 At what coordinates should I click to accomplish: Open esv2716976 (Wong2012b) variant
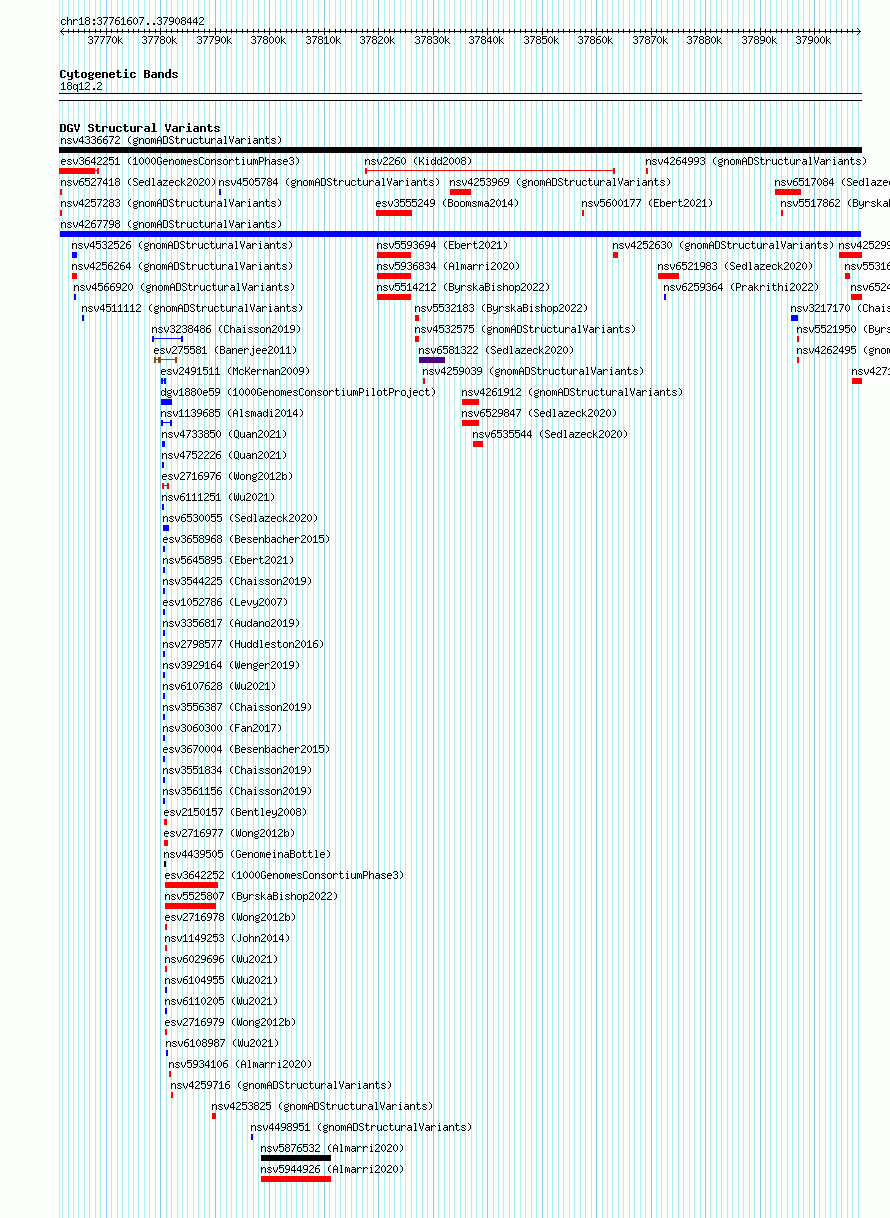click(228, 476)
